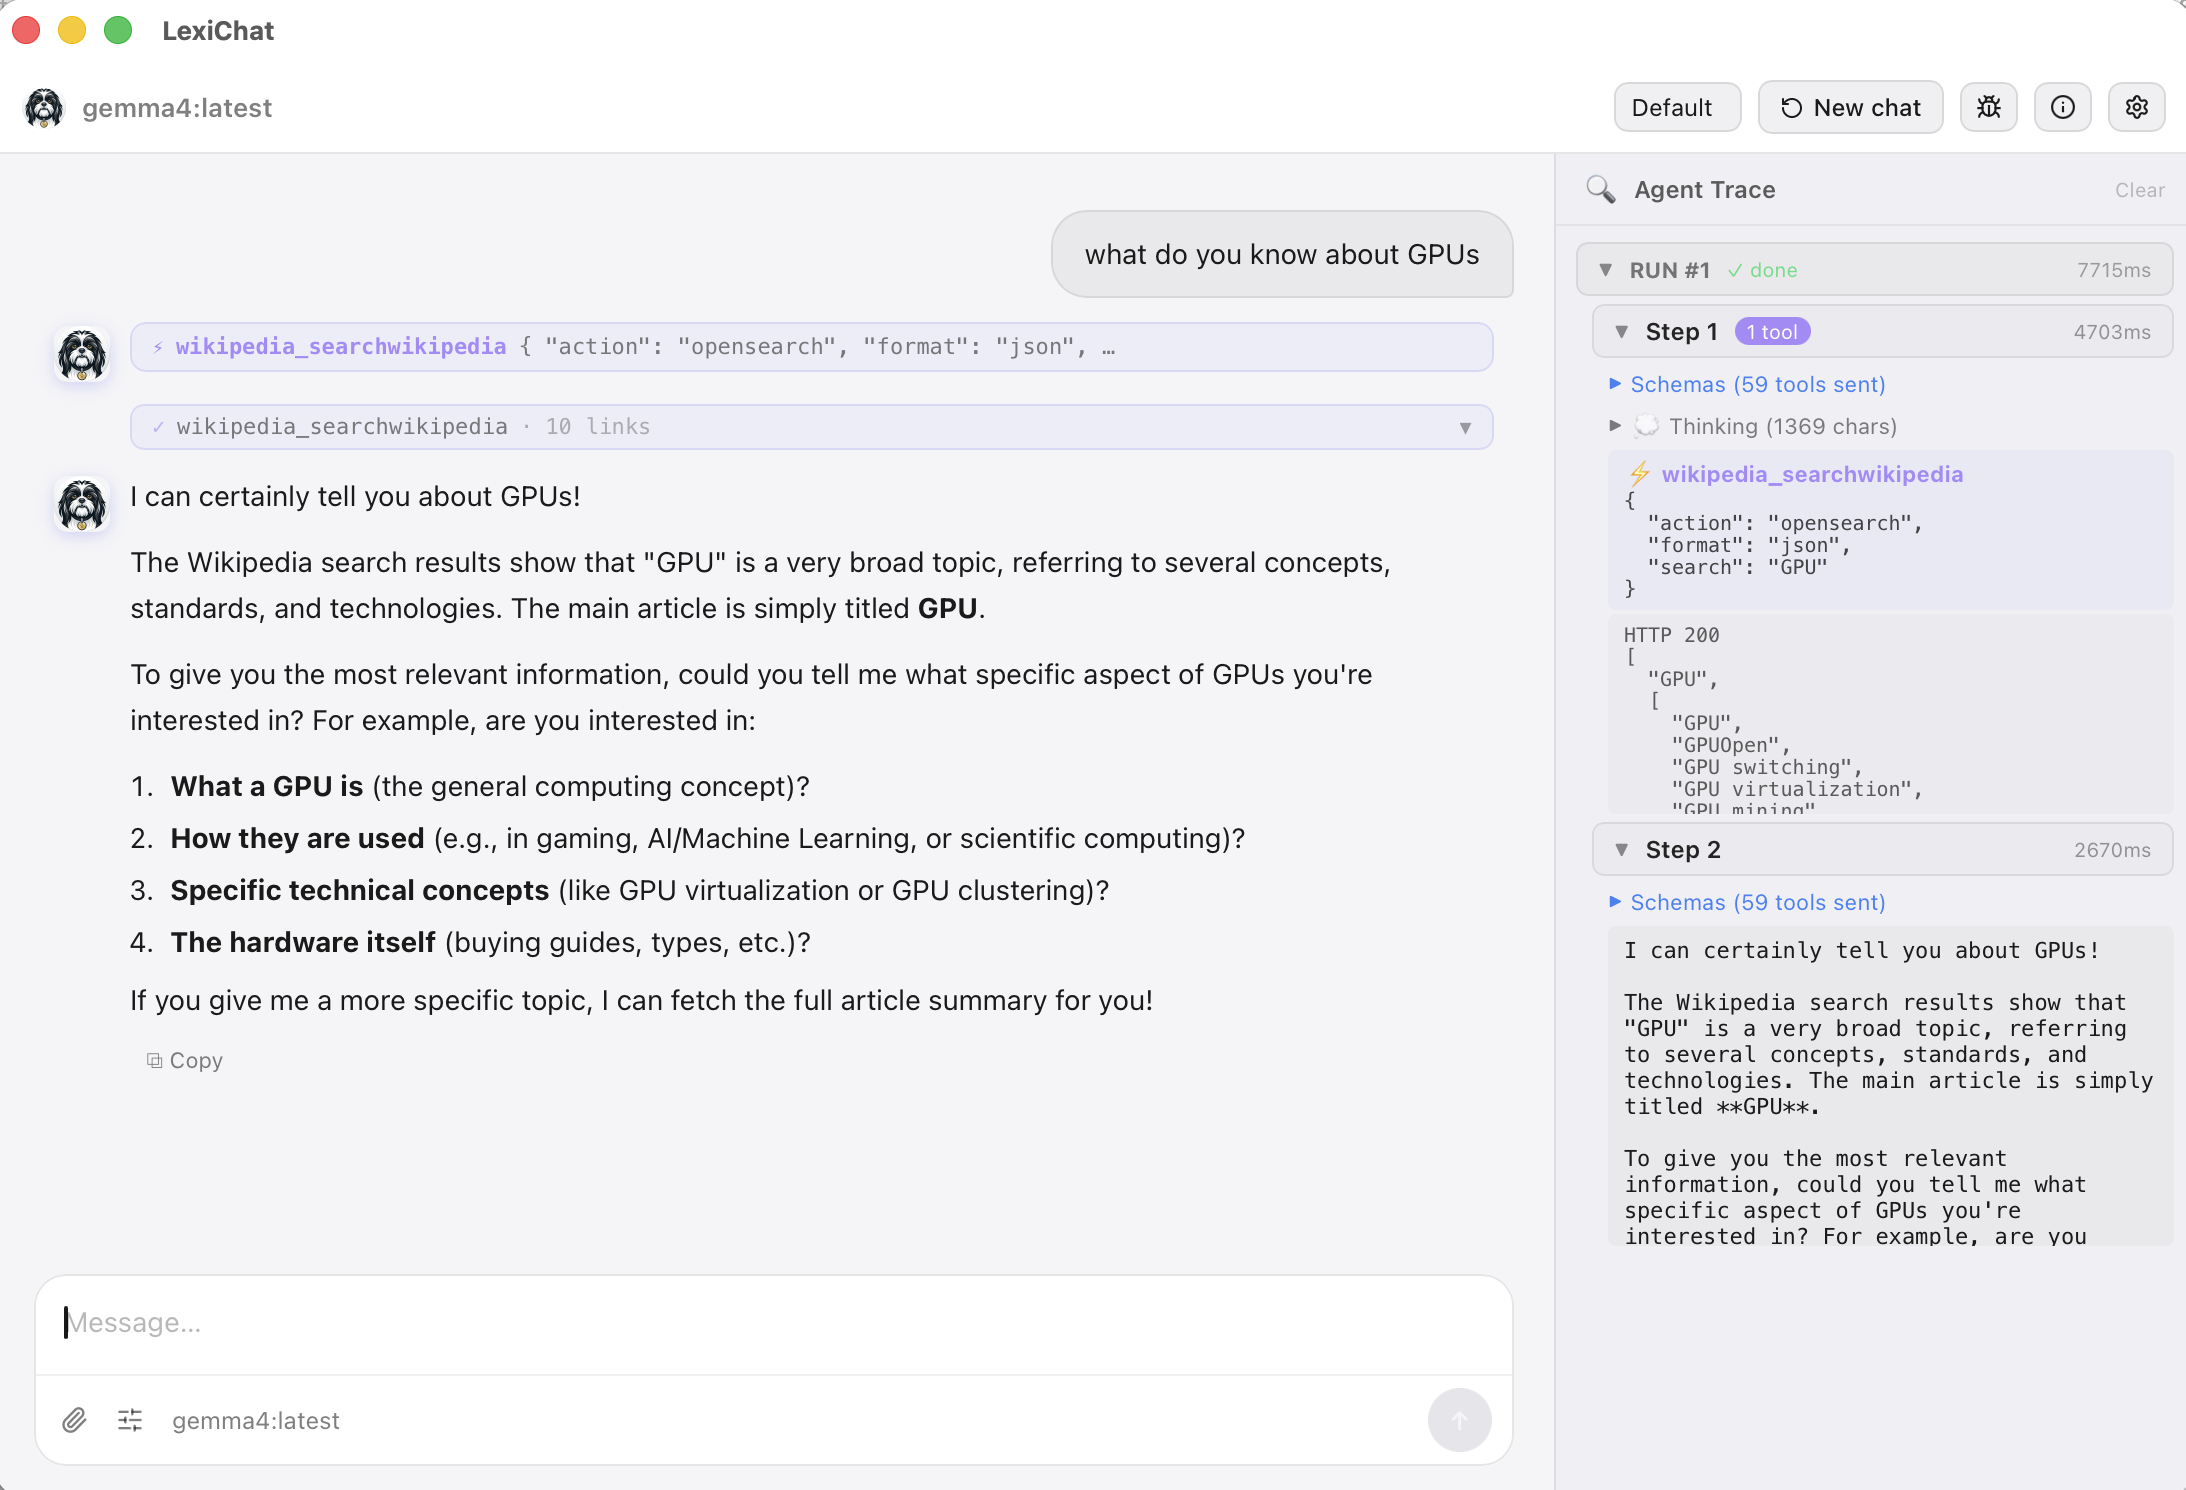
Task: Open the Default preset selector
Action: tap(1675, 107)
